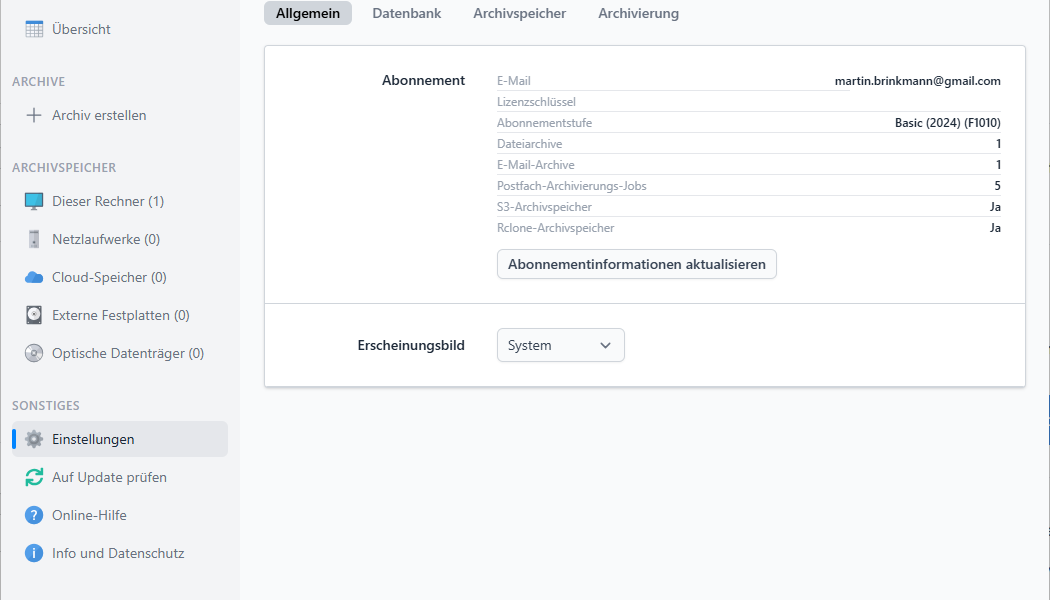This screenshot has width=1050, height=600.
Task: Click the chevron arrow in Erscheinungsbild dropdown
Action: coord(605,345)
